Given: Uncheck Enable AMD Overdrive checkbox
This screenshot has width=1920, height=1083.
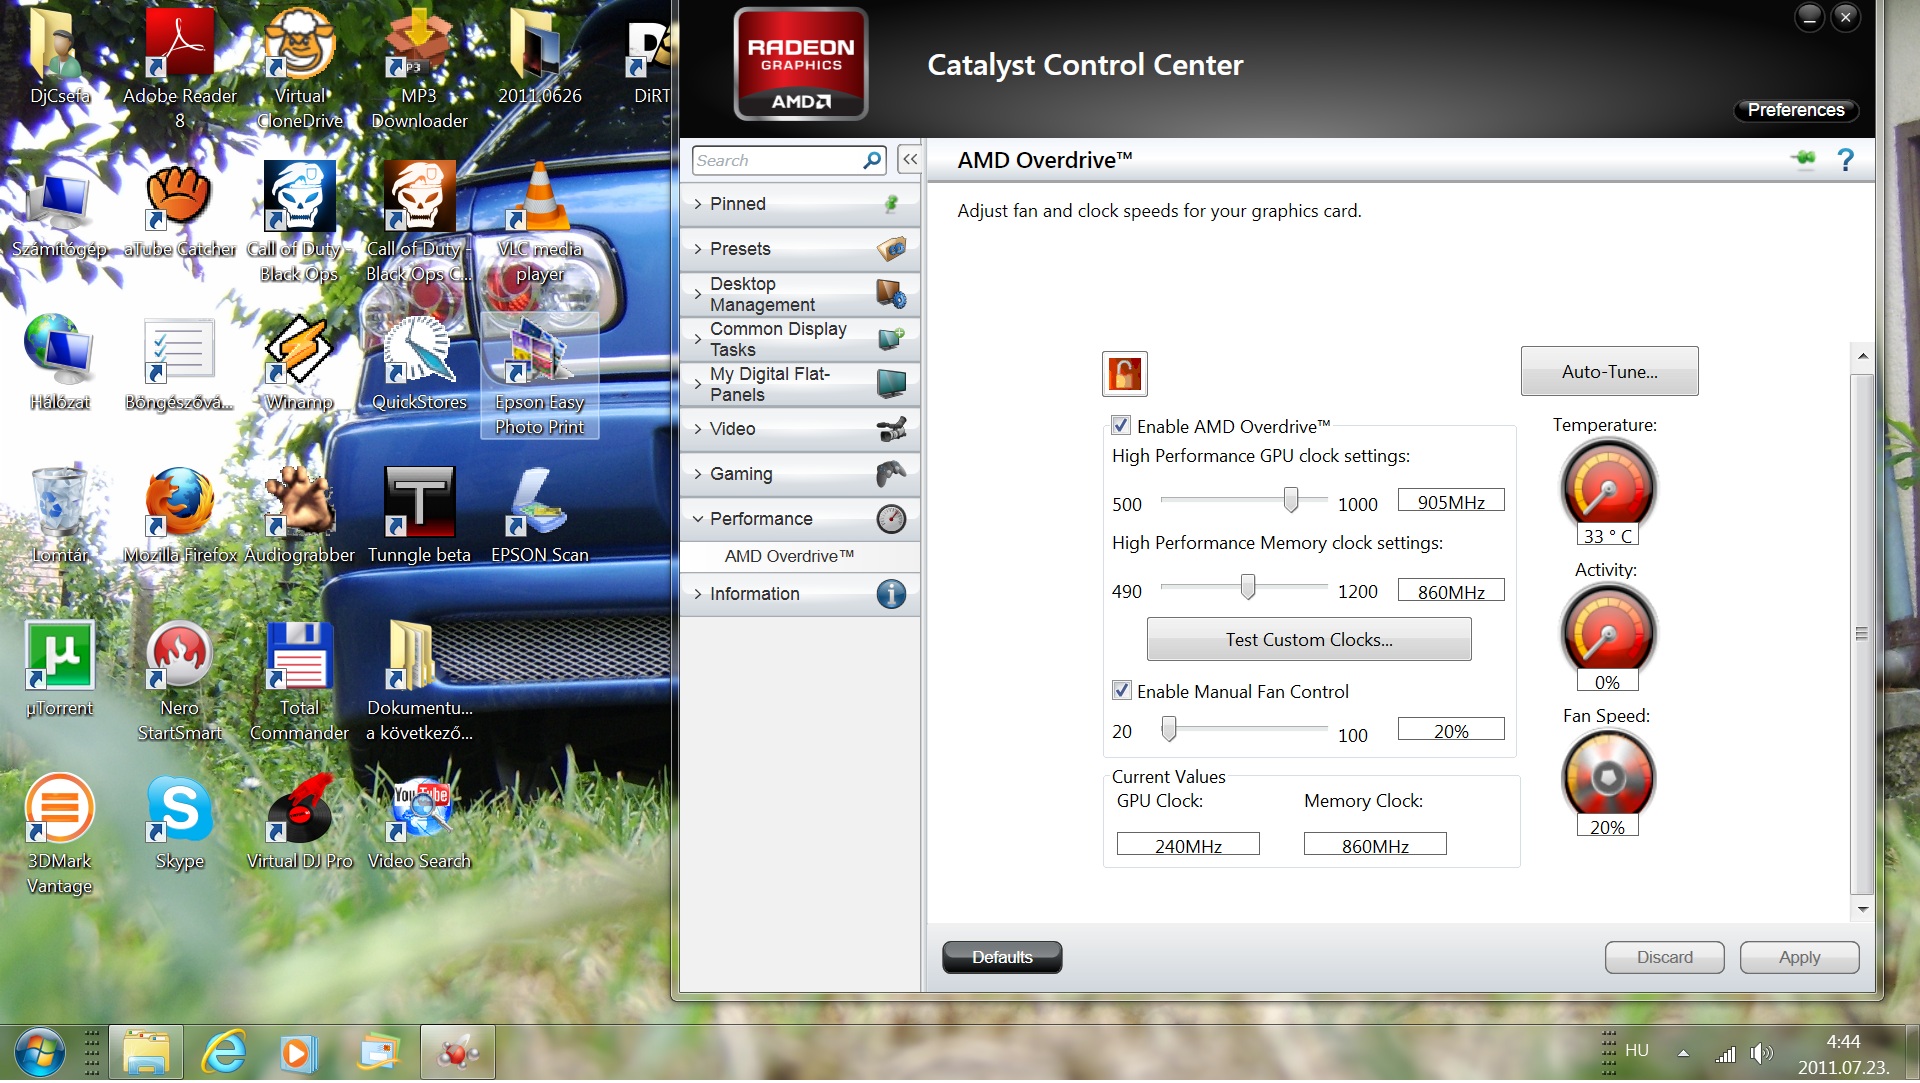Looking at the screenshot, I should [1121, 425].
